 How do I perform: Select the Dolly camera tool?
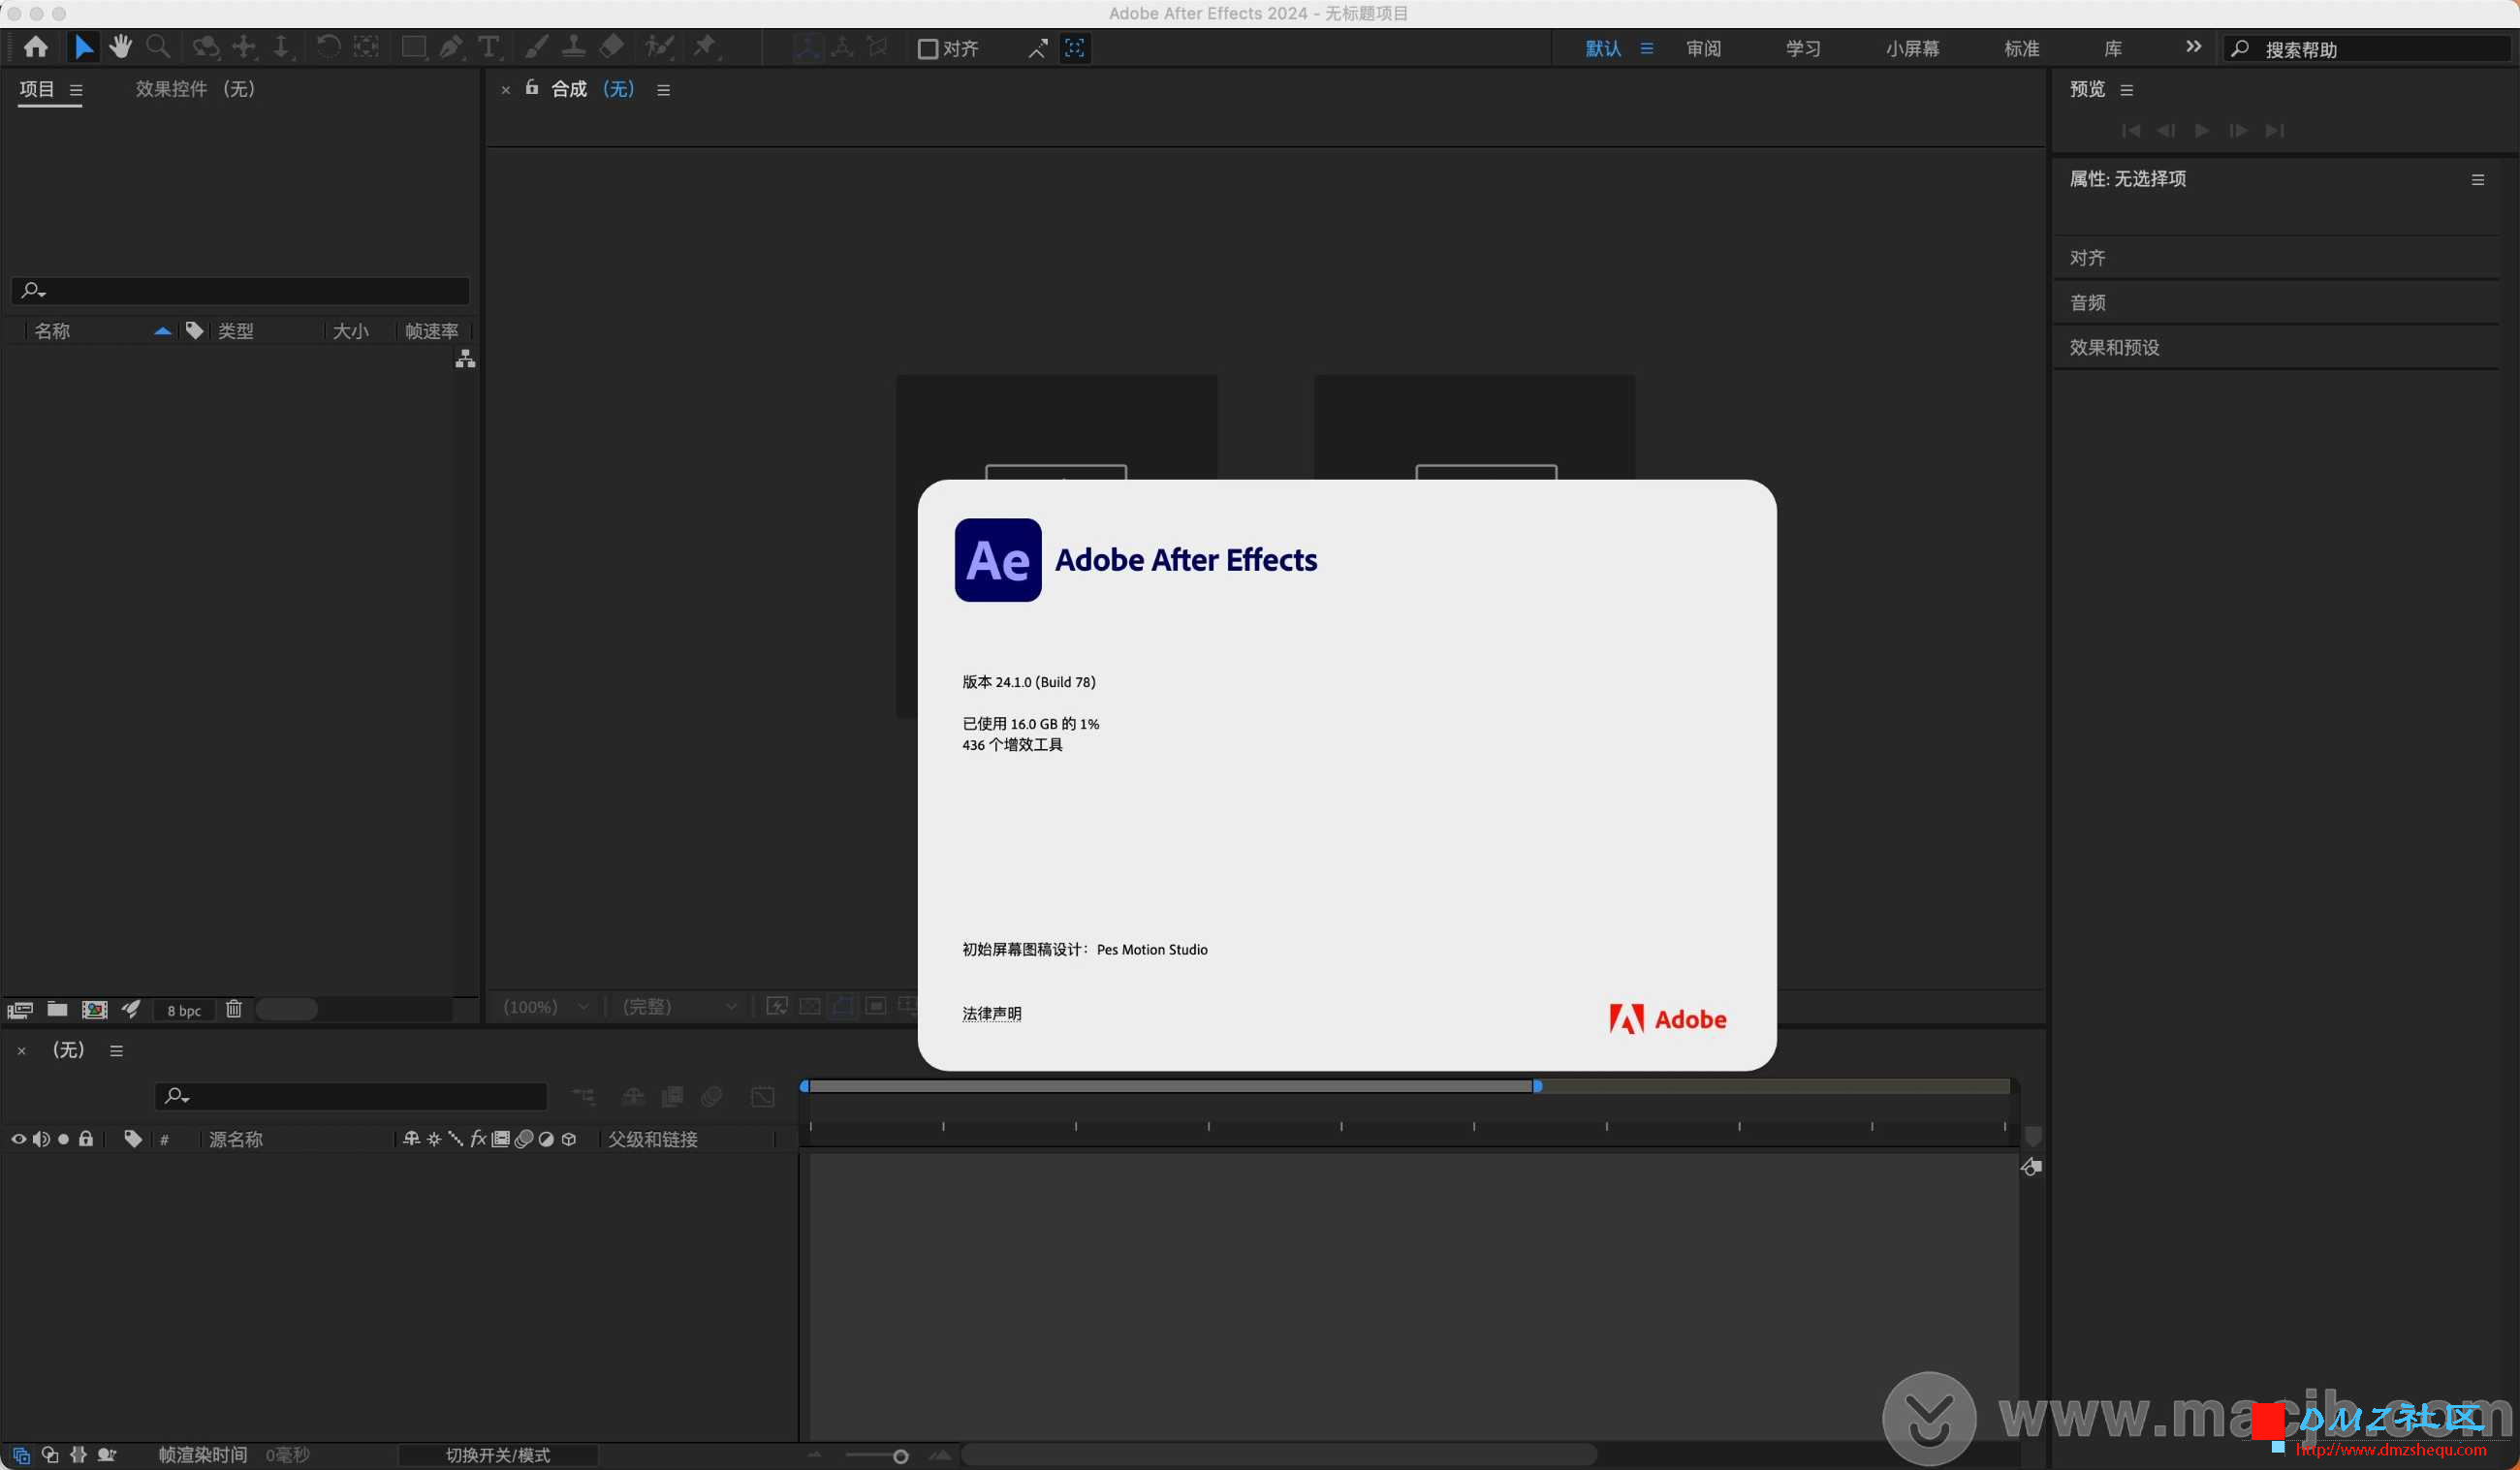[x=282, y=47]
